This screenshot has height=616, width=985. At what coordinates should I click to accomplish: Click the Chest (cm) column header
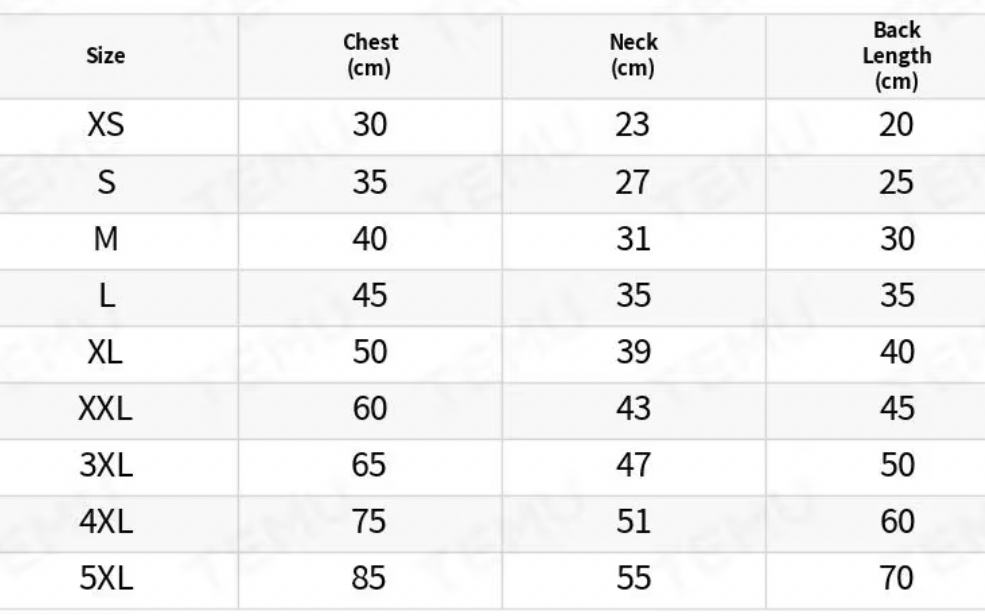coord(370,56)
